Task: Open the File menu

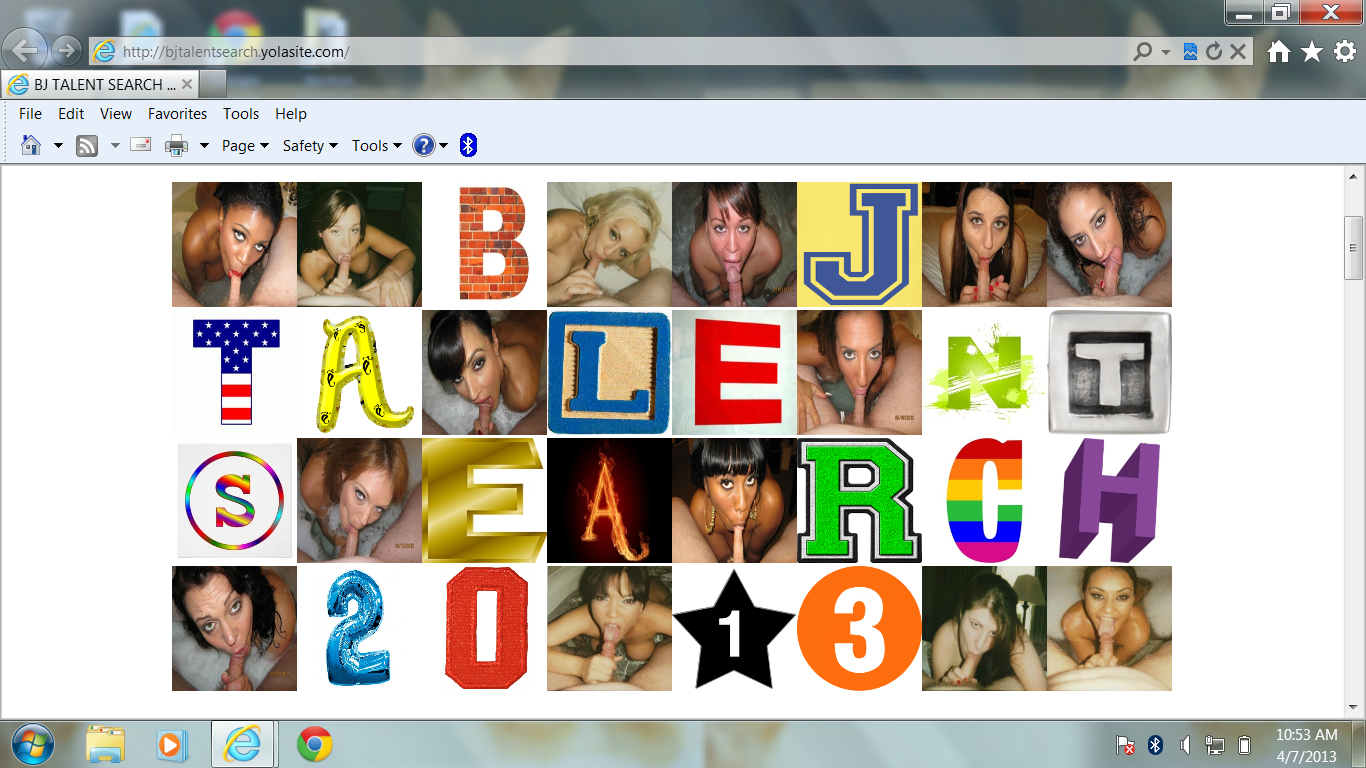Action: [30, 114]
